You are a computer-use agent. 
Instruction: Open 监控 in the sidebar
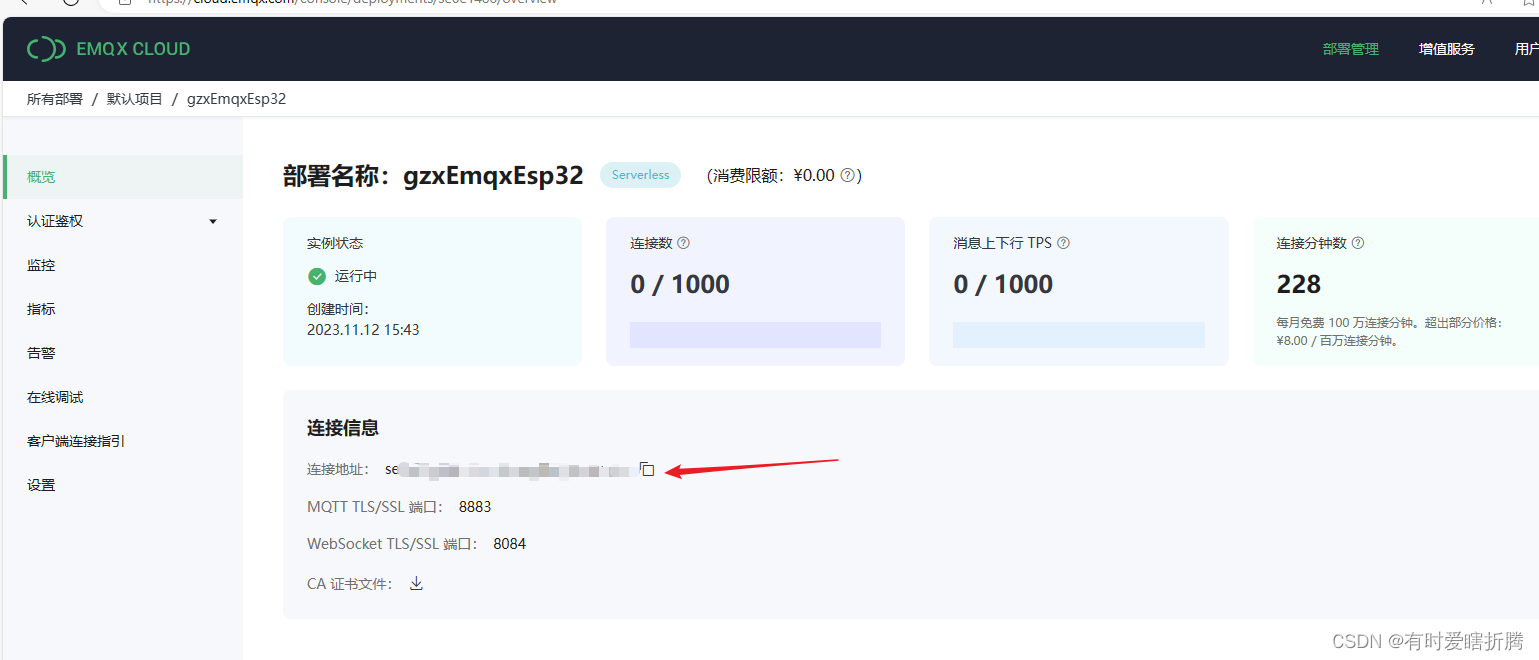point(123,265)
